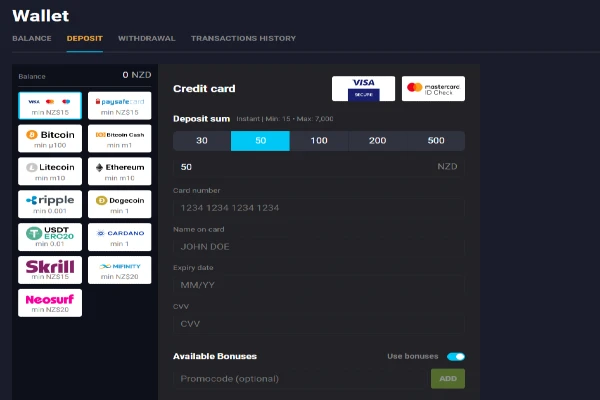
Task: Pick Neosurf deposit option
Action: [x=50, y=302]
